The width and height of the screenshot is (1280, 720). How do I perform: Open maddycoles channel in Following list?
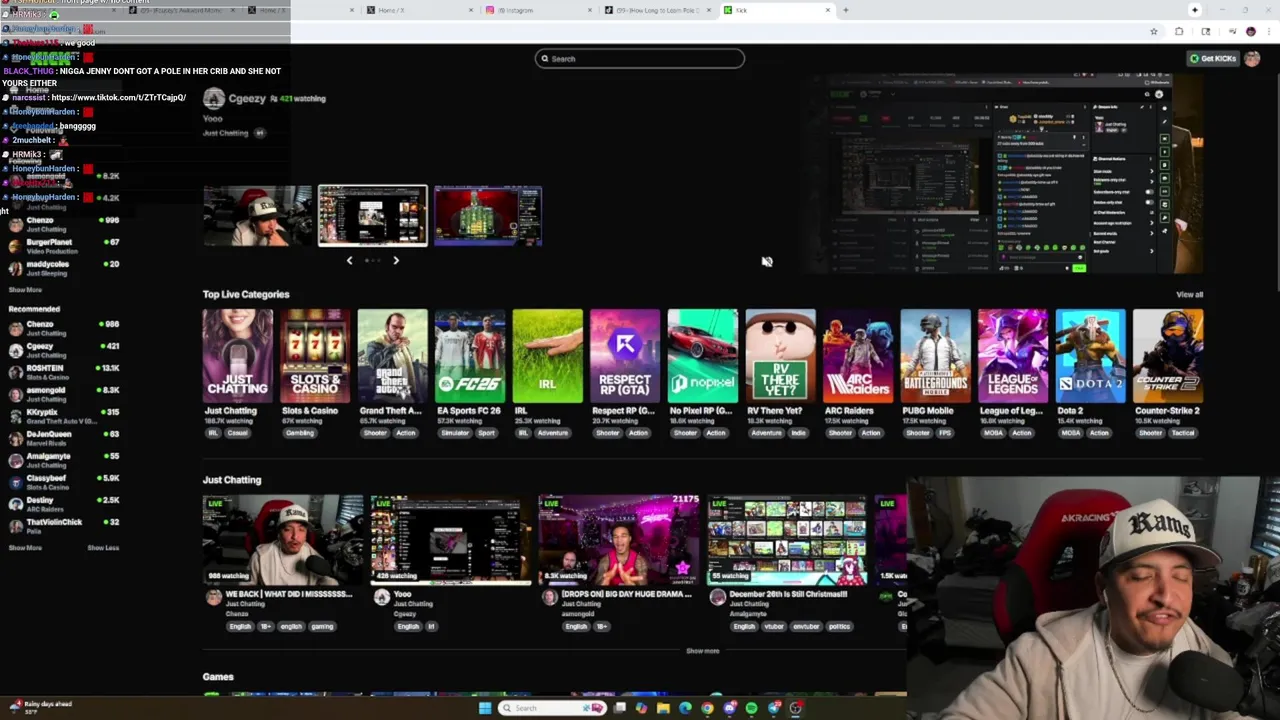[x=64, y=268]
